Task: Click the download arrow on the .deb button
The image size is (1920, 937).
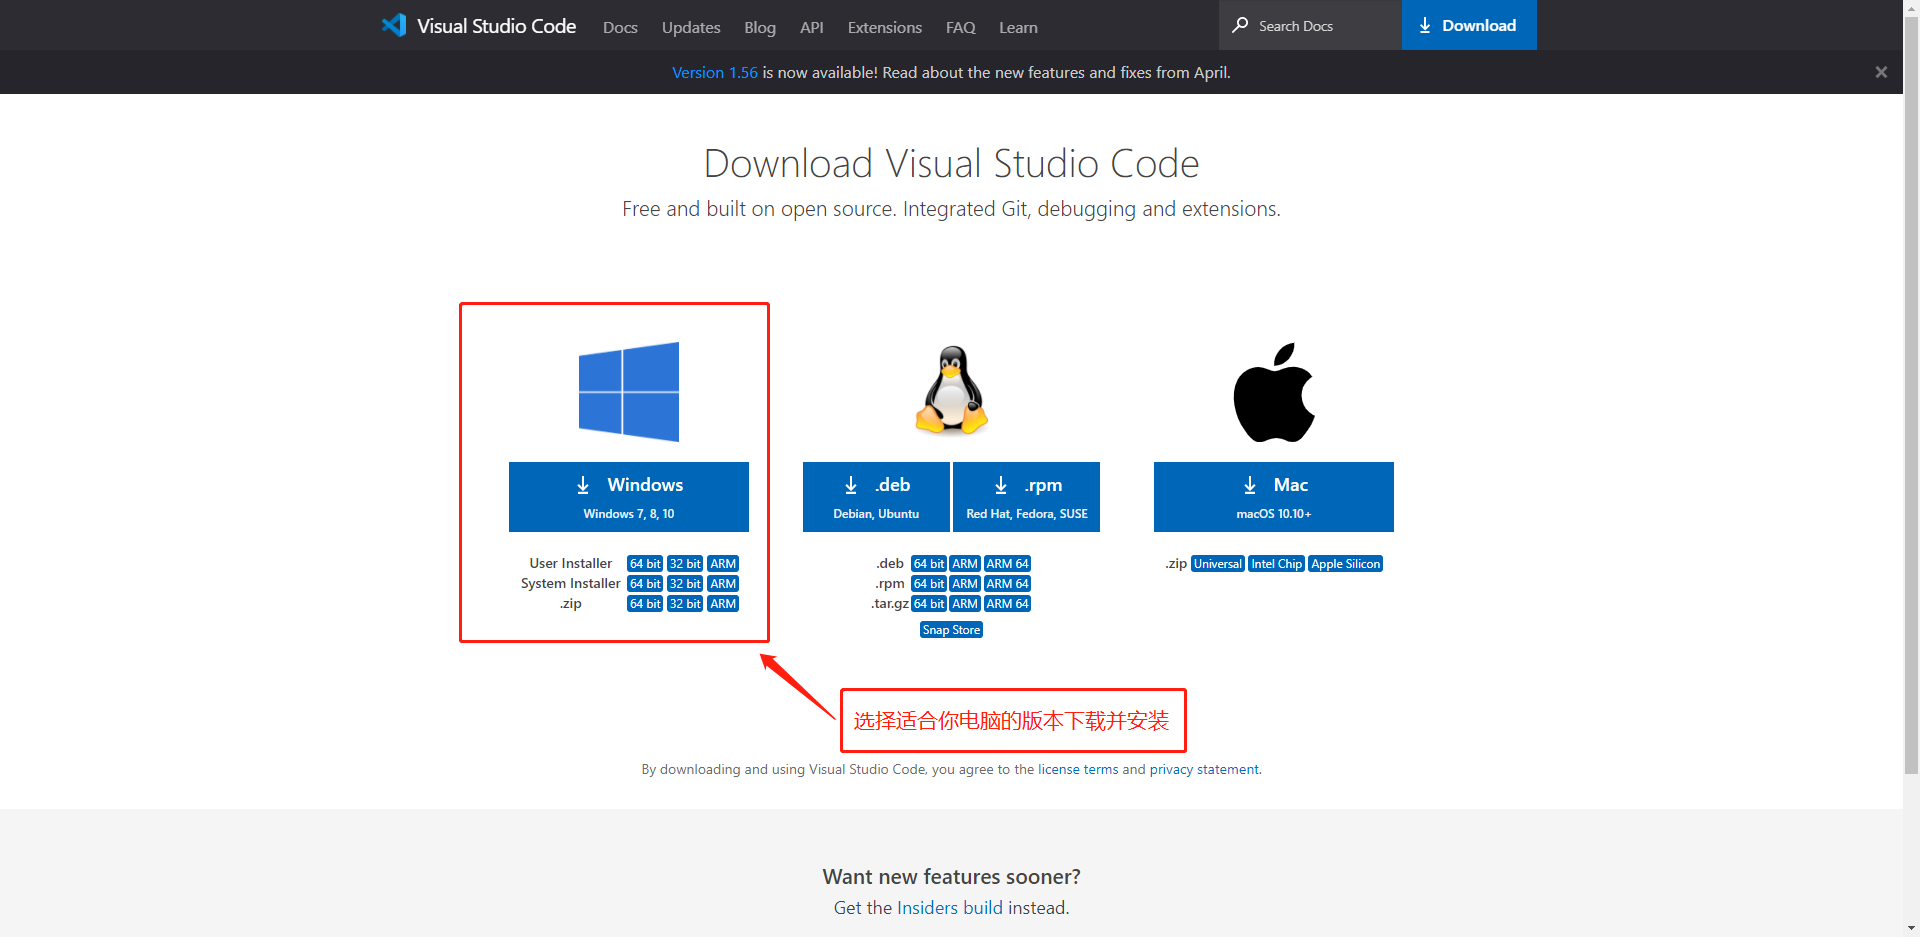Action: point(851,485)
